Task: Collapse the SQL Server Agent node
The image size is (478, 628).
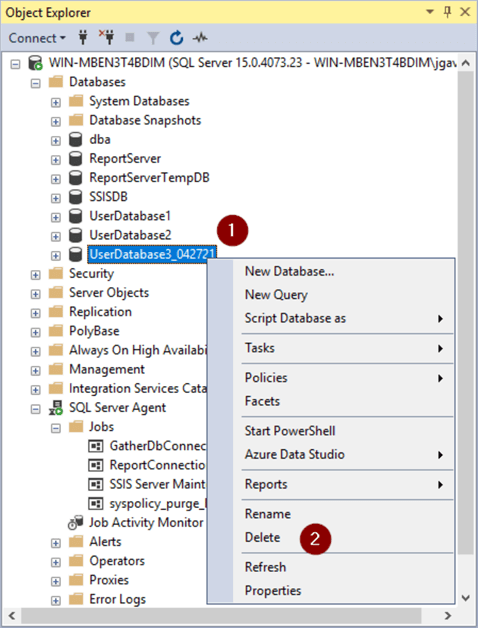Action: click(36, 409)
